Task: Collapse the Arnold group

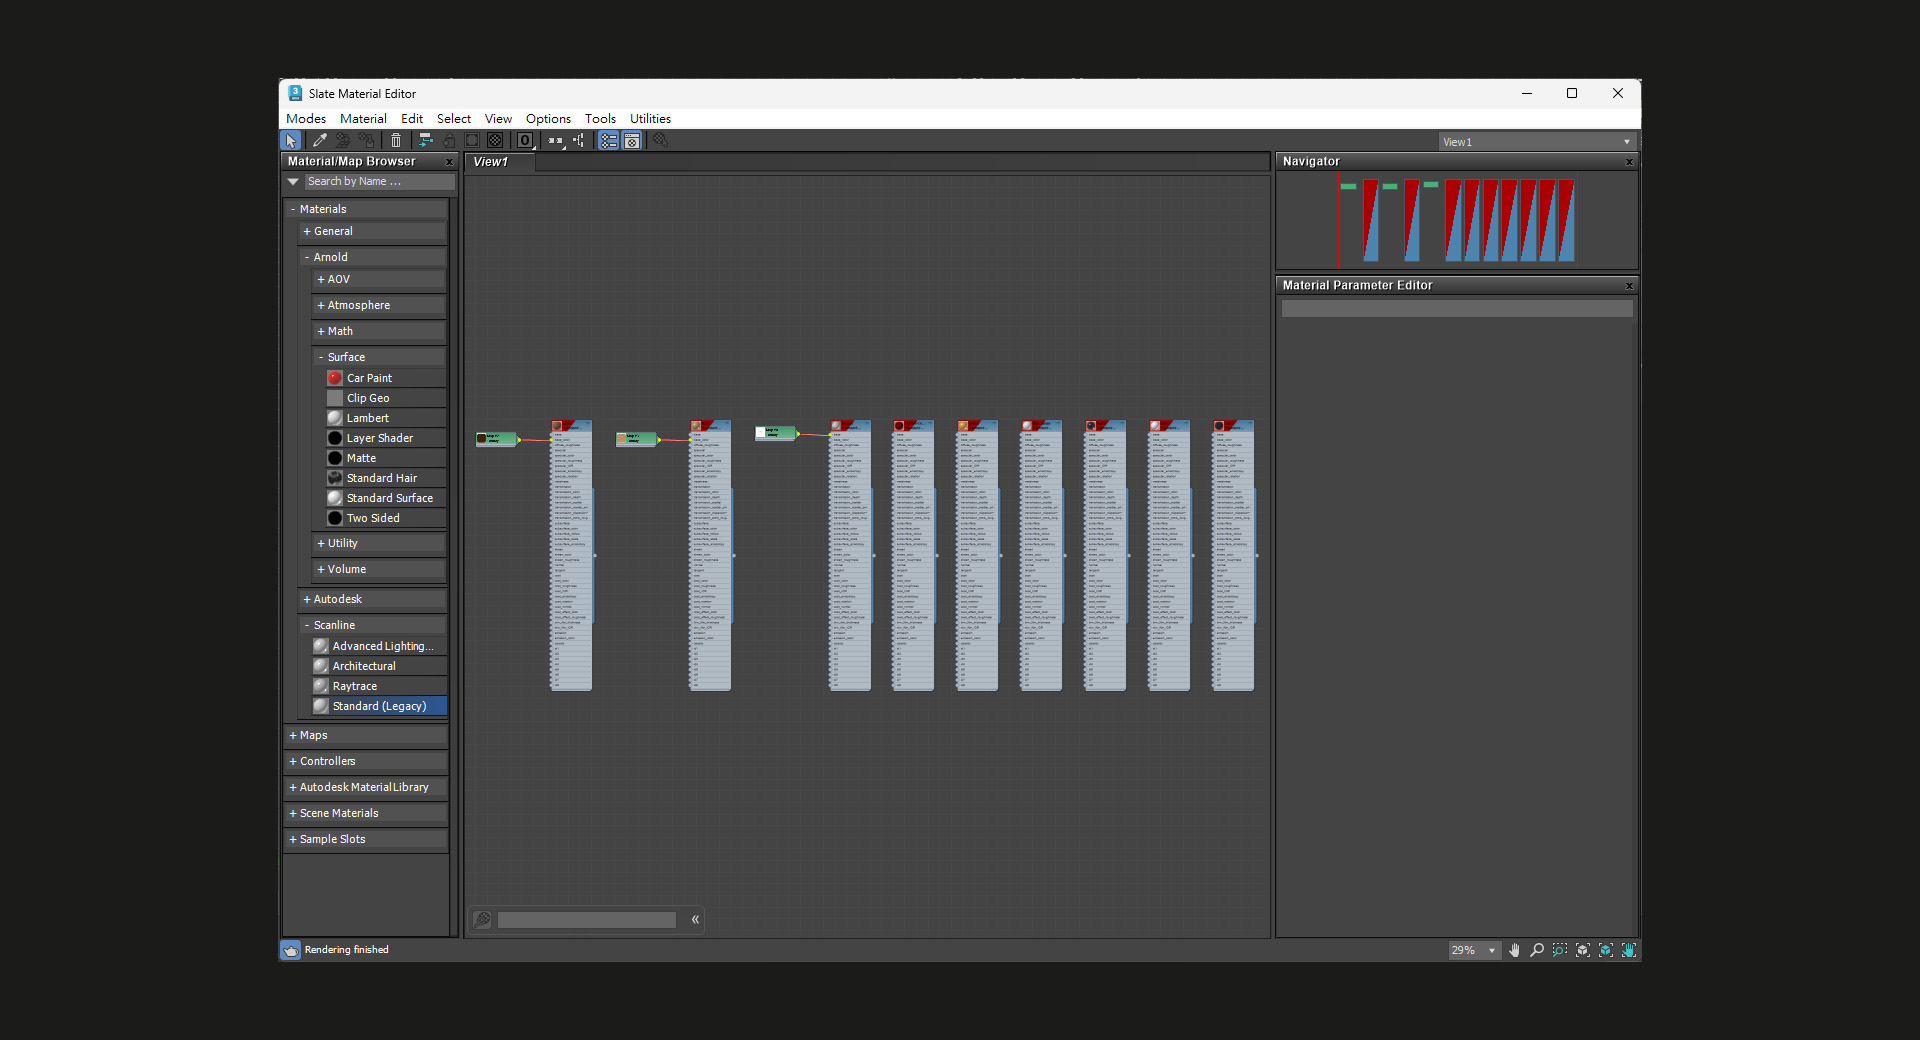Action: pyautogui.click(x=372, y=257)
